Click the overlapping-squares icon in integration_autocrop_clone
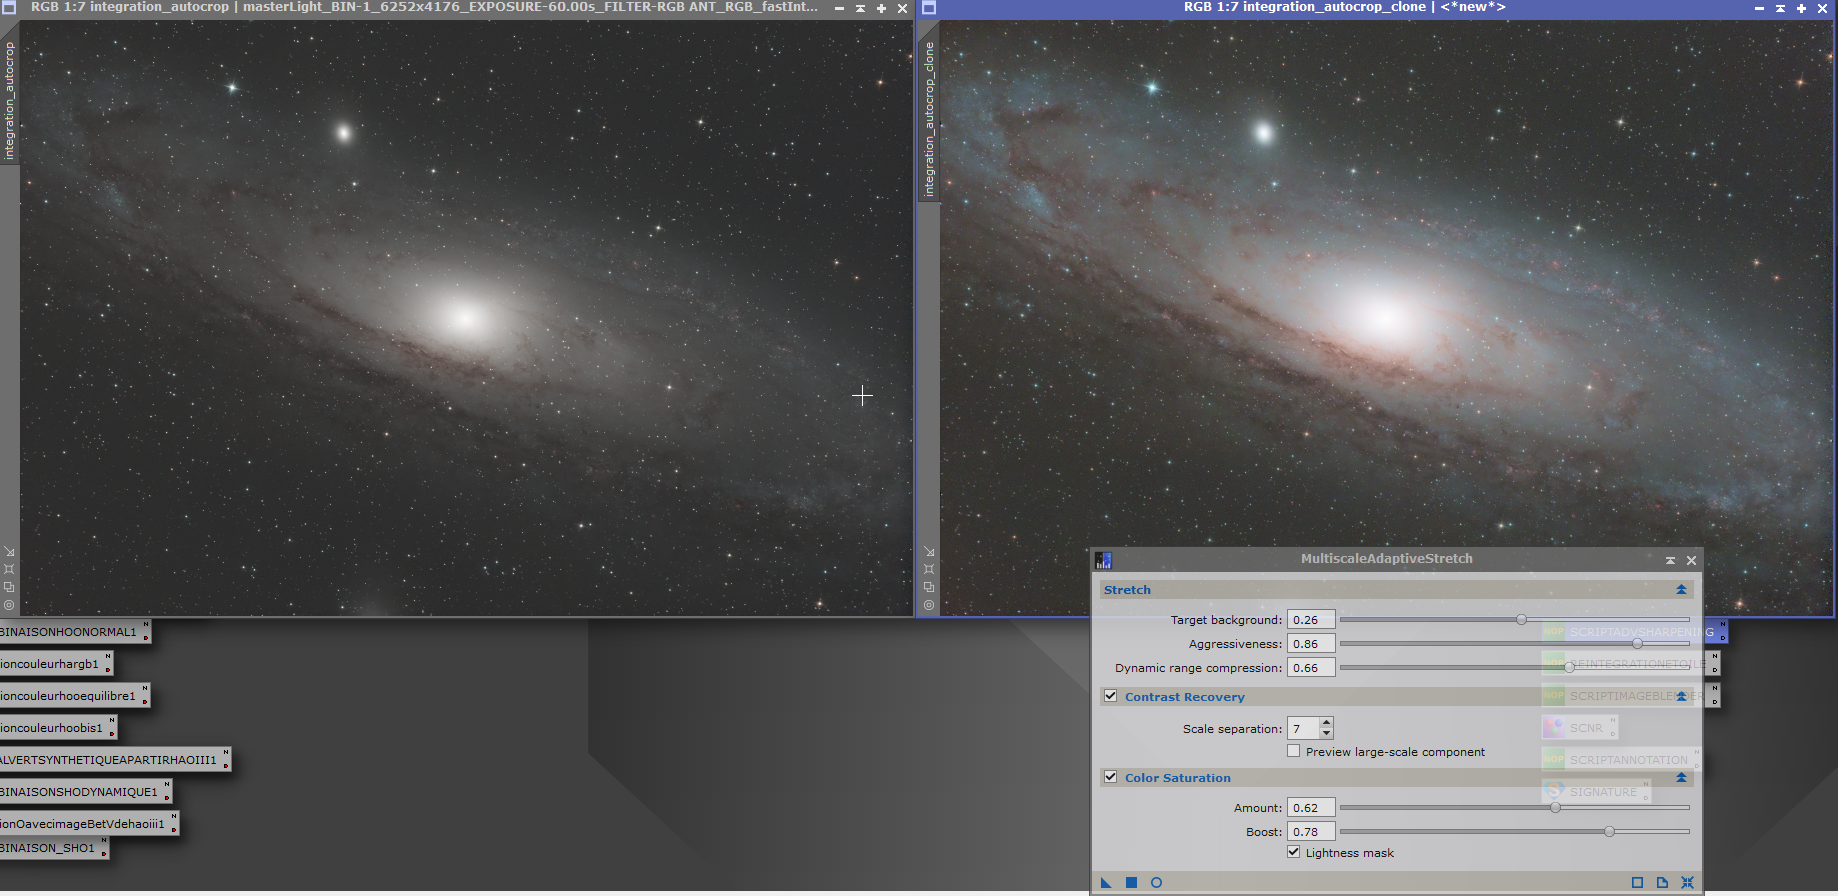 (929, 587)
